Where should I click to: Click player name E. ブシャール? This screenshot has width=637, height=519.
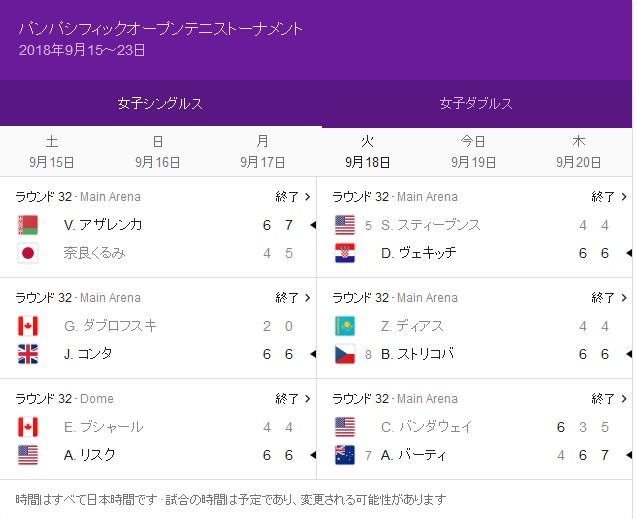pyautogui.click(x=103, y=427)
